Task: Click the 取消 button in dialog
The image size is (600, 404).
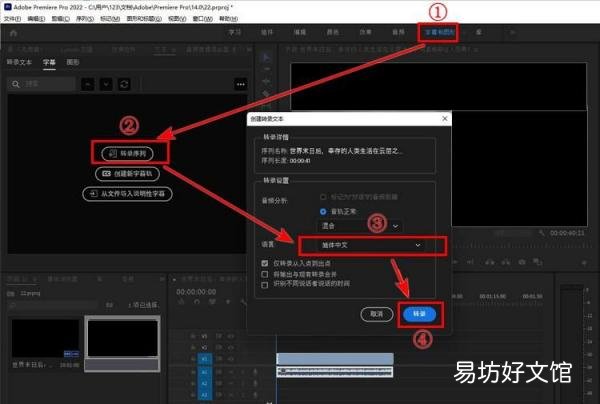Action: click(x=377, y=314)
